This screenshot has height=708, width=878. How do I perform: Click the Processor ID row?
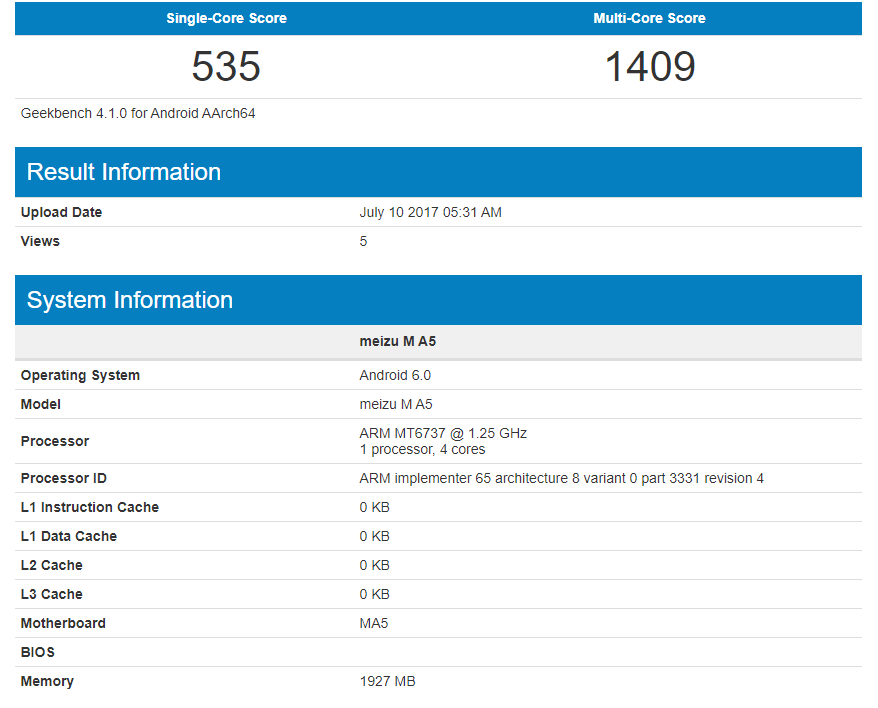tap(560, 478)
